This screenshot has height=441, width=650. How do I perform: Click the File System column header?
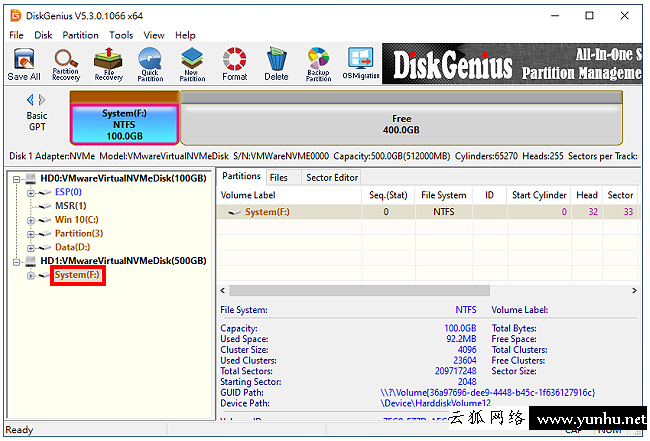[444, 195]
